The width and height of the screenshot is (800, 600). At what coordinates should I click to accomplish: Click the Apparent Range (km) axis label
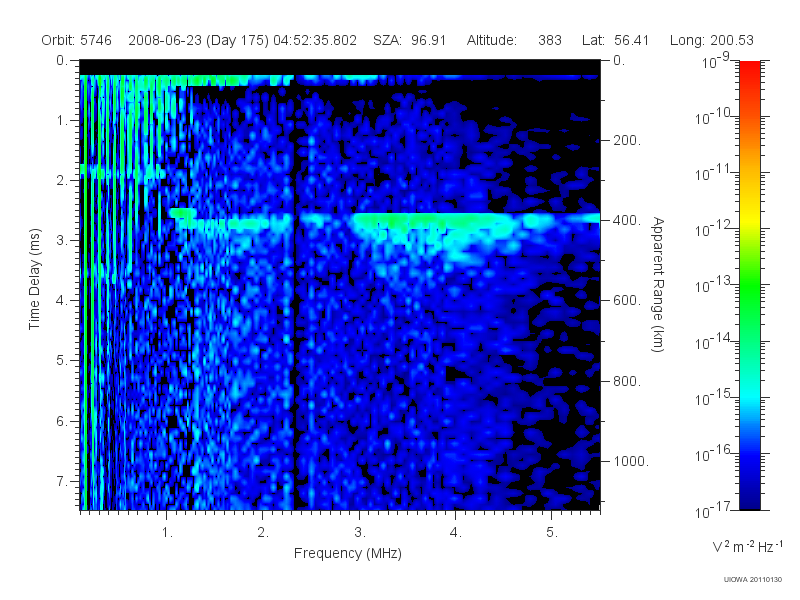pyautogui.click(x=658, y=284)
